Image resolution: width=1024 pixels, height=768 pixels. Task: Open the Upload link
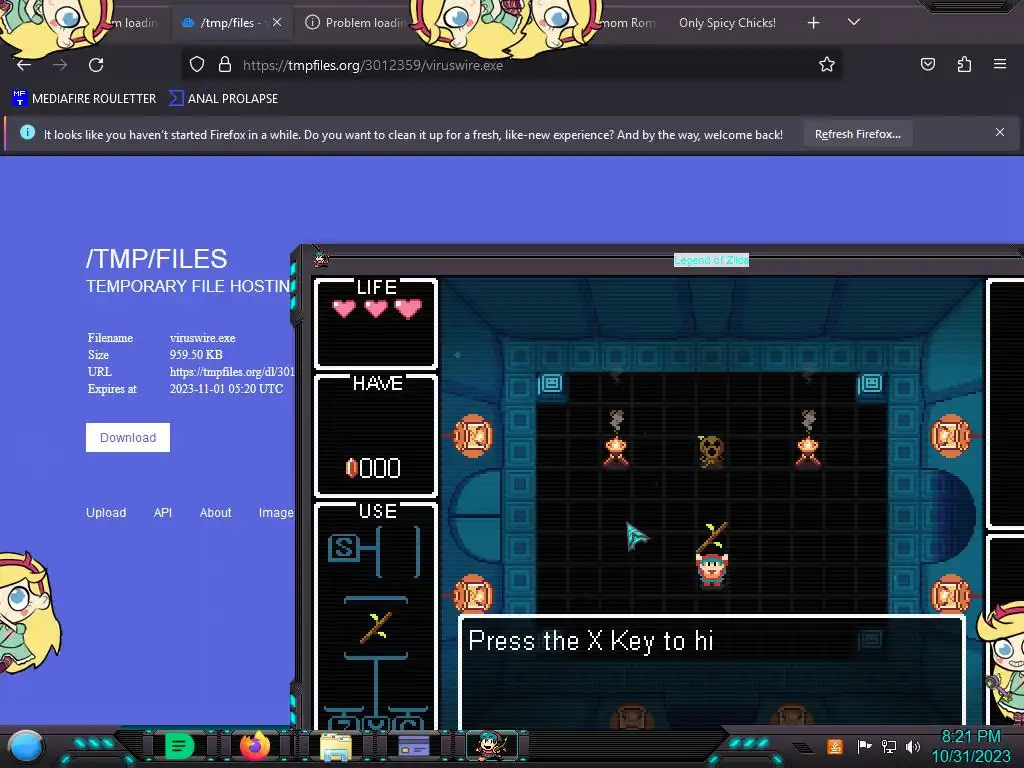(106, 513)
